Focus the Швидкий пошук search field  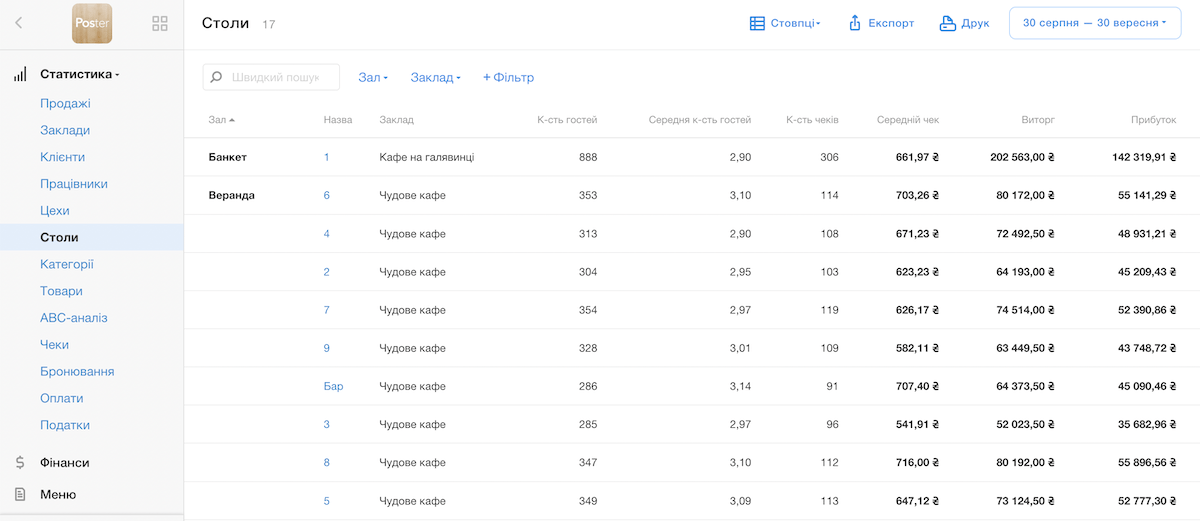point(275,77)
